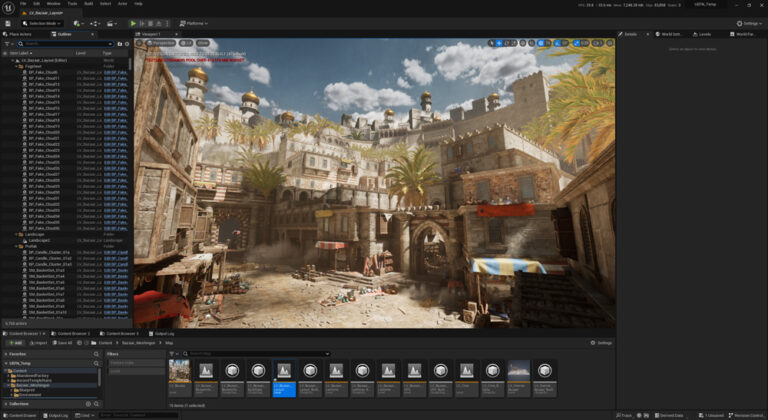Toggle visibility of LV_Bazaar_Layout level
The width and height of the screenshot is (768, 420).
[5, 60]
